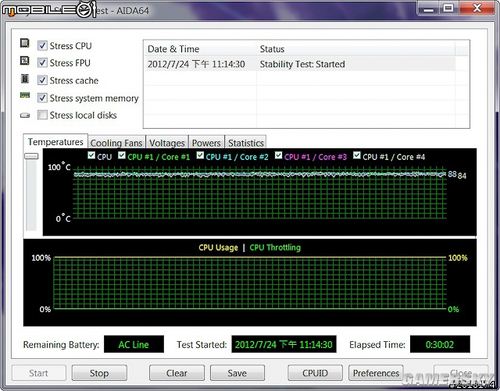Toggle the Stress cache checkbox
This screenshot has height=391, width=500.
(42, 80)
